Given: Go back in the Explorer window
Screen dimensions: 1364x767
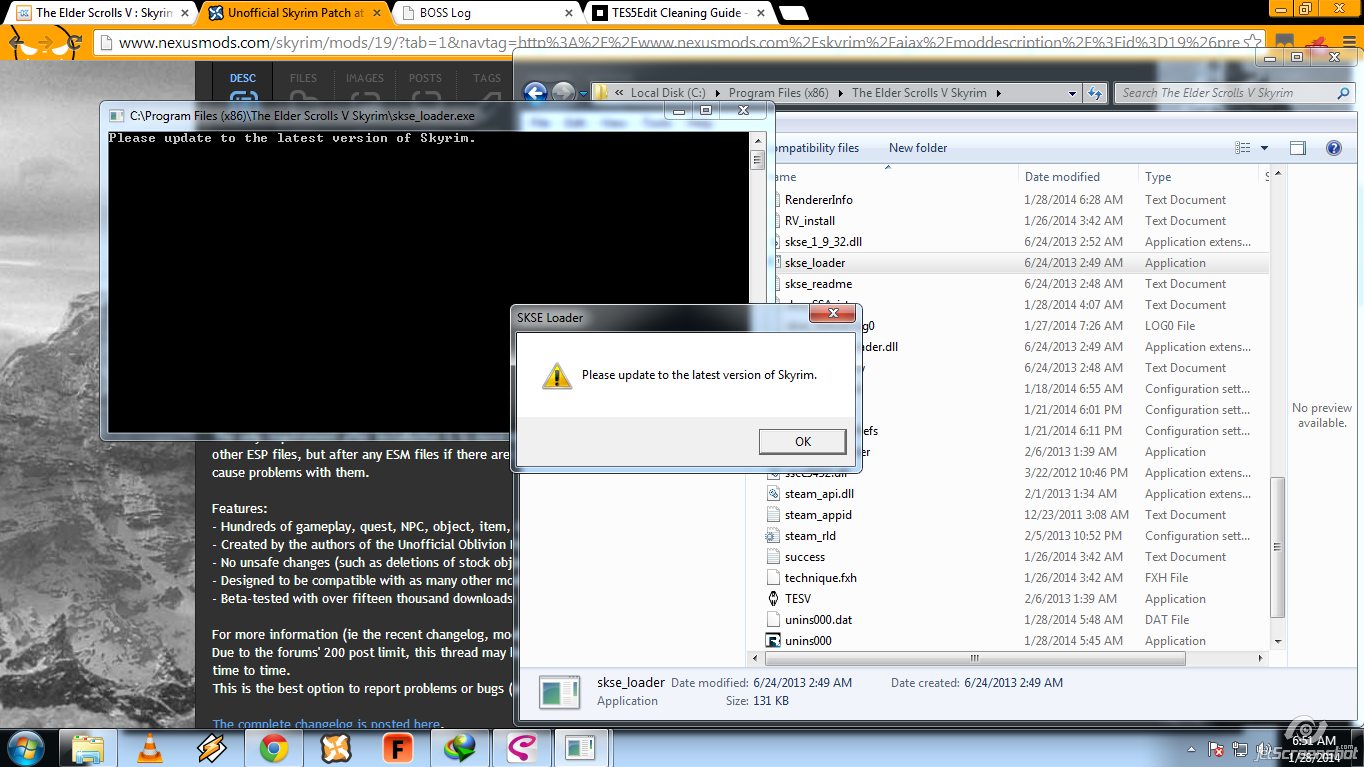Looking at the screenshot, I should pyautogui.click(x=535, y=93).
